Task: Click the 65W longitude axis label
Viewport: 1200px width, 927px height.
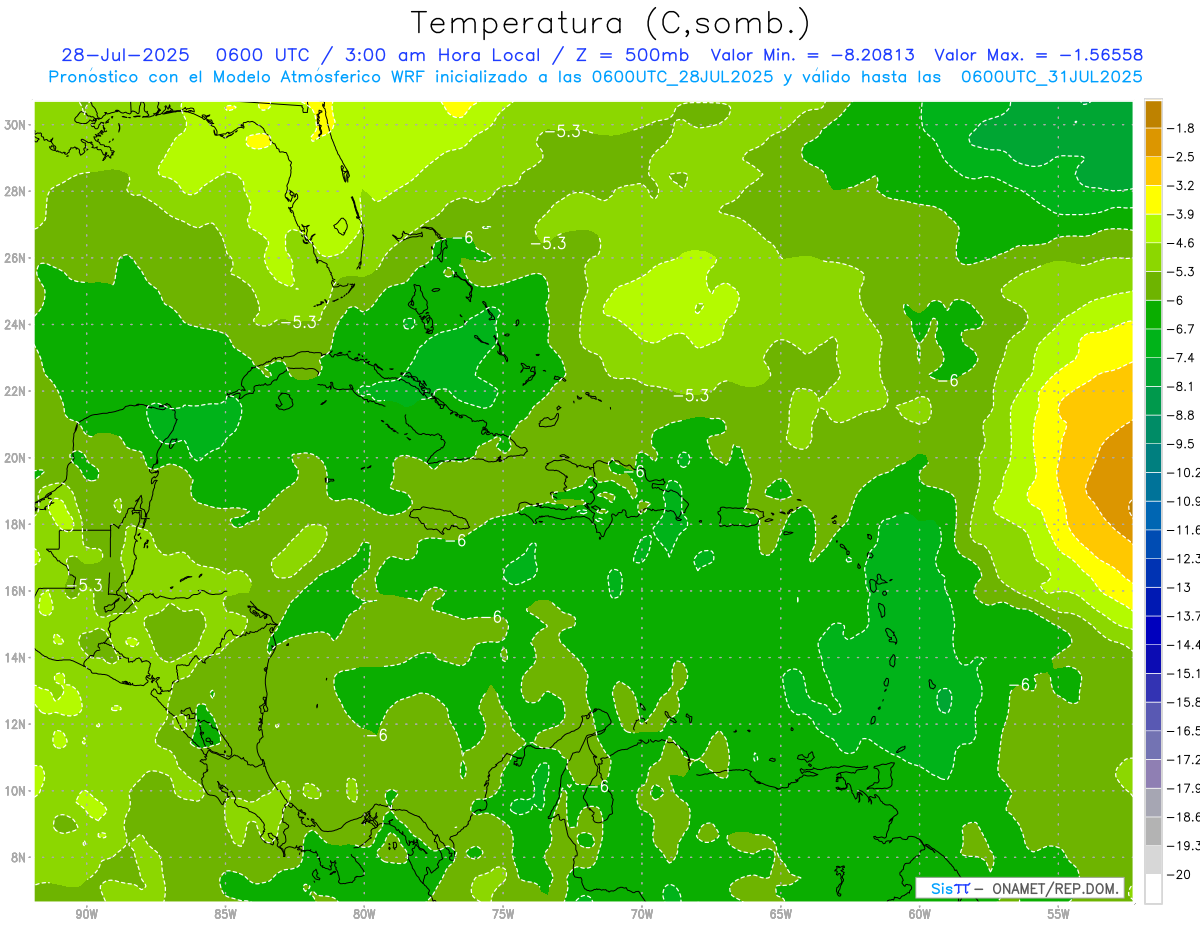Action: [x=781, y=914]
